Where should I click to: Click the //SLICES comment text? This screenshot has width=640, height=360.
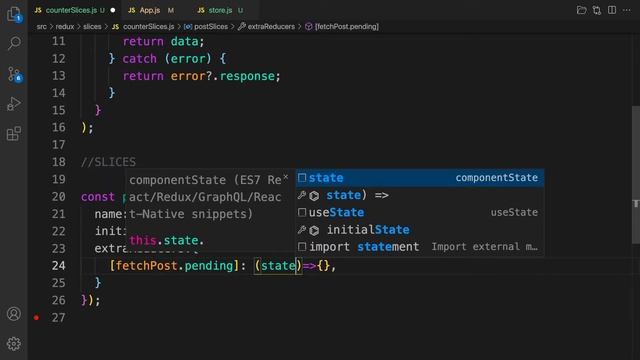[x=108, y=162]
